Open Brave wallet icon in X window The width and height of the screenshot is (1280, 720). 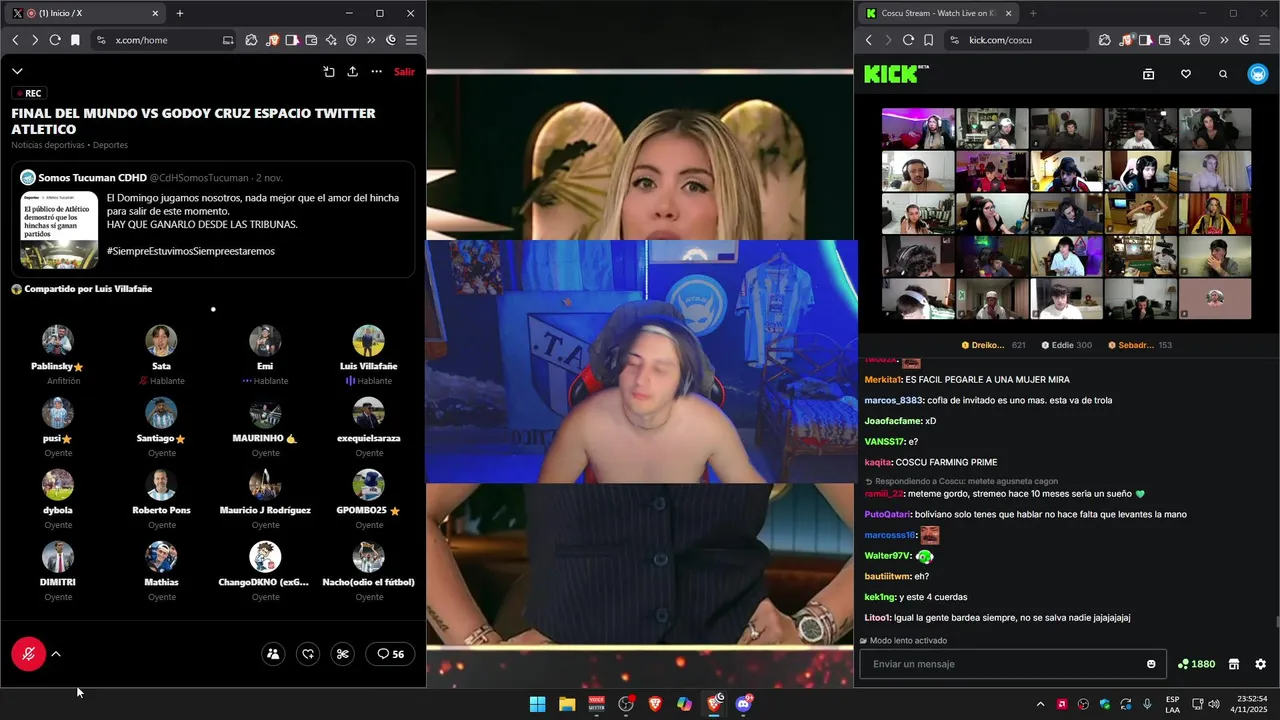coord(311,40)
